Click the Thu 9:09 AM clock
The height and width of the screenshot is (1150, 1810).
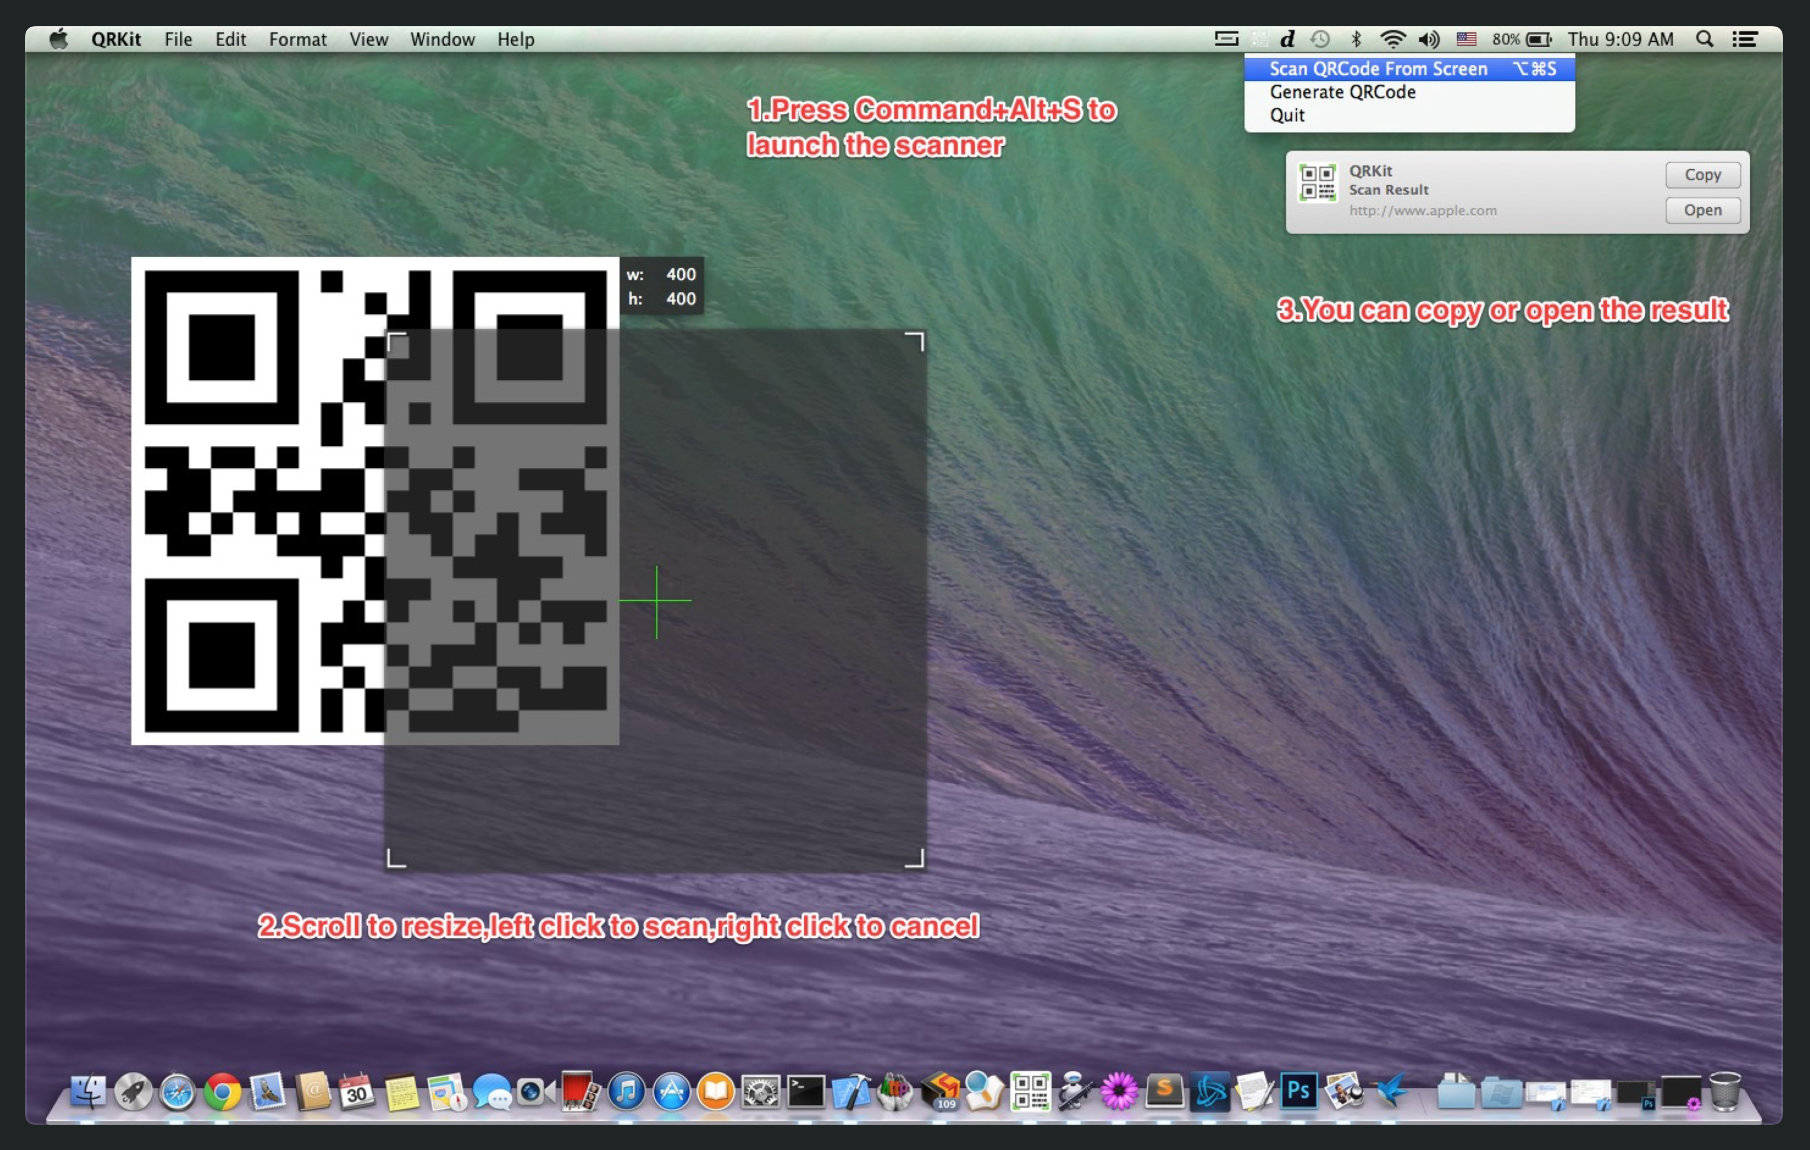point(1620,39)
